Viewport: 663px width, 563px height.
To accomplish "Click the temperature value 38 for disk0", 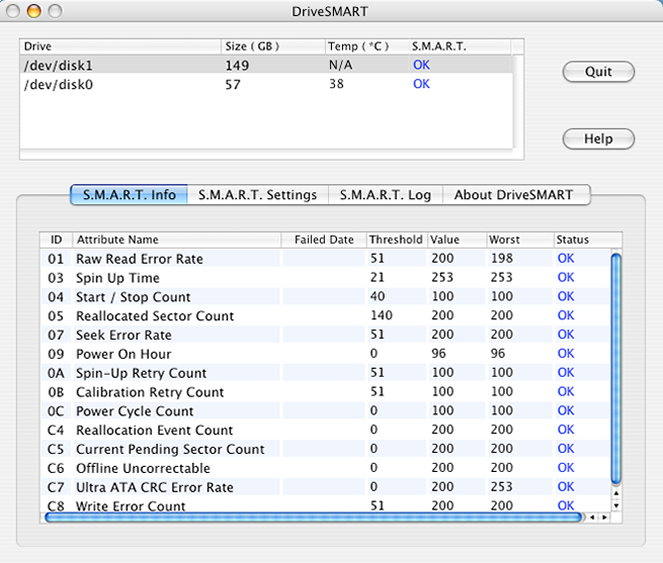I will 337,84.
